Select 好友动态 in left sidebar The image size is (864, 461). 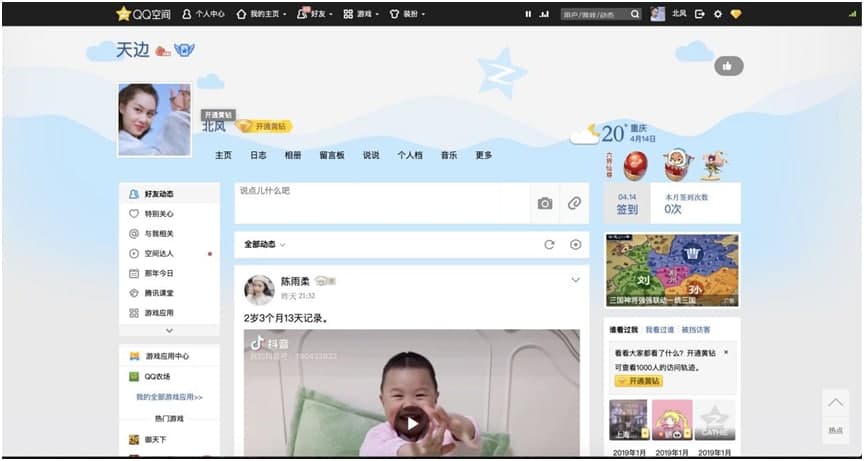click(169, 194)
